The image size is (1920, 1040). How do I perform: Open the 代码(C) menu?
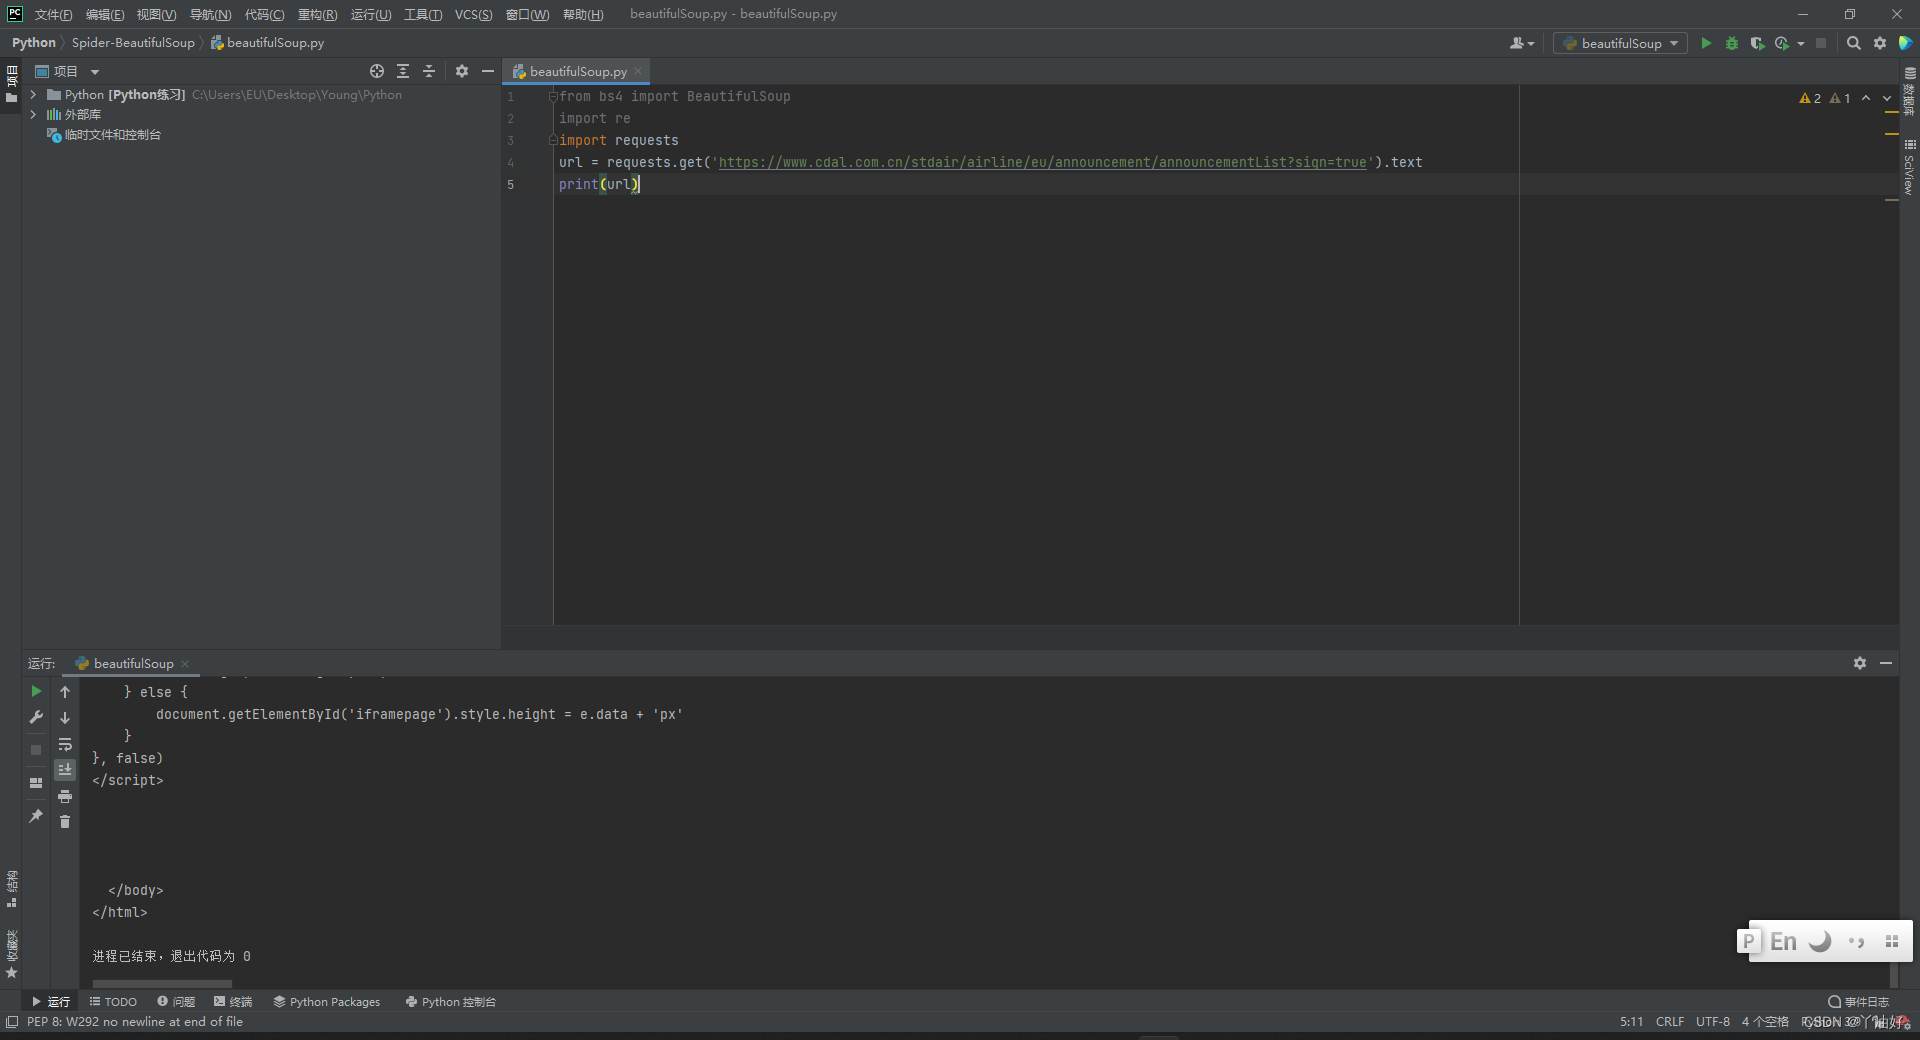(x=264, y=14)
